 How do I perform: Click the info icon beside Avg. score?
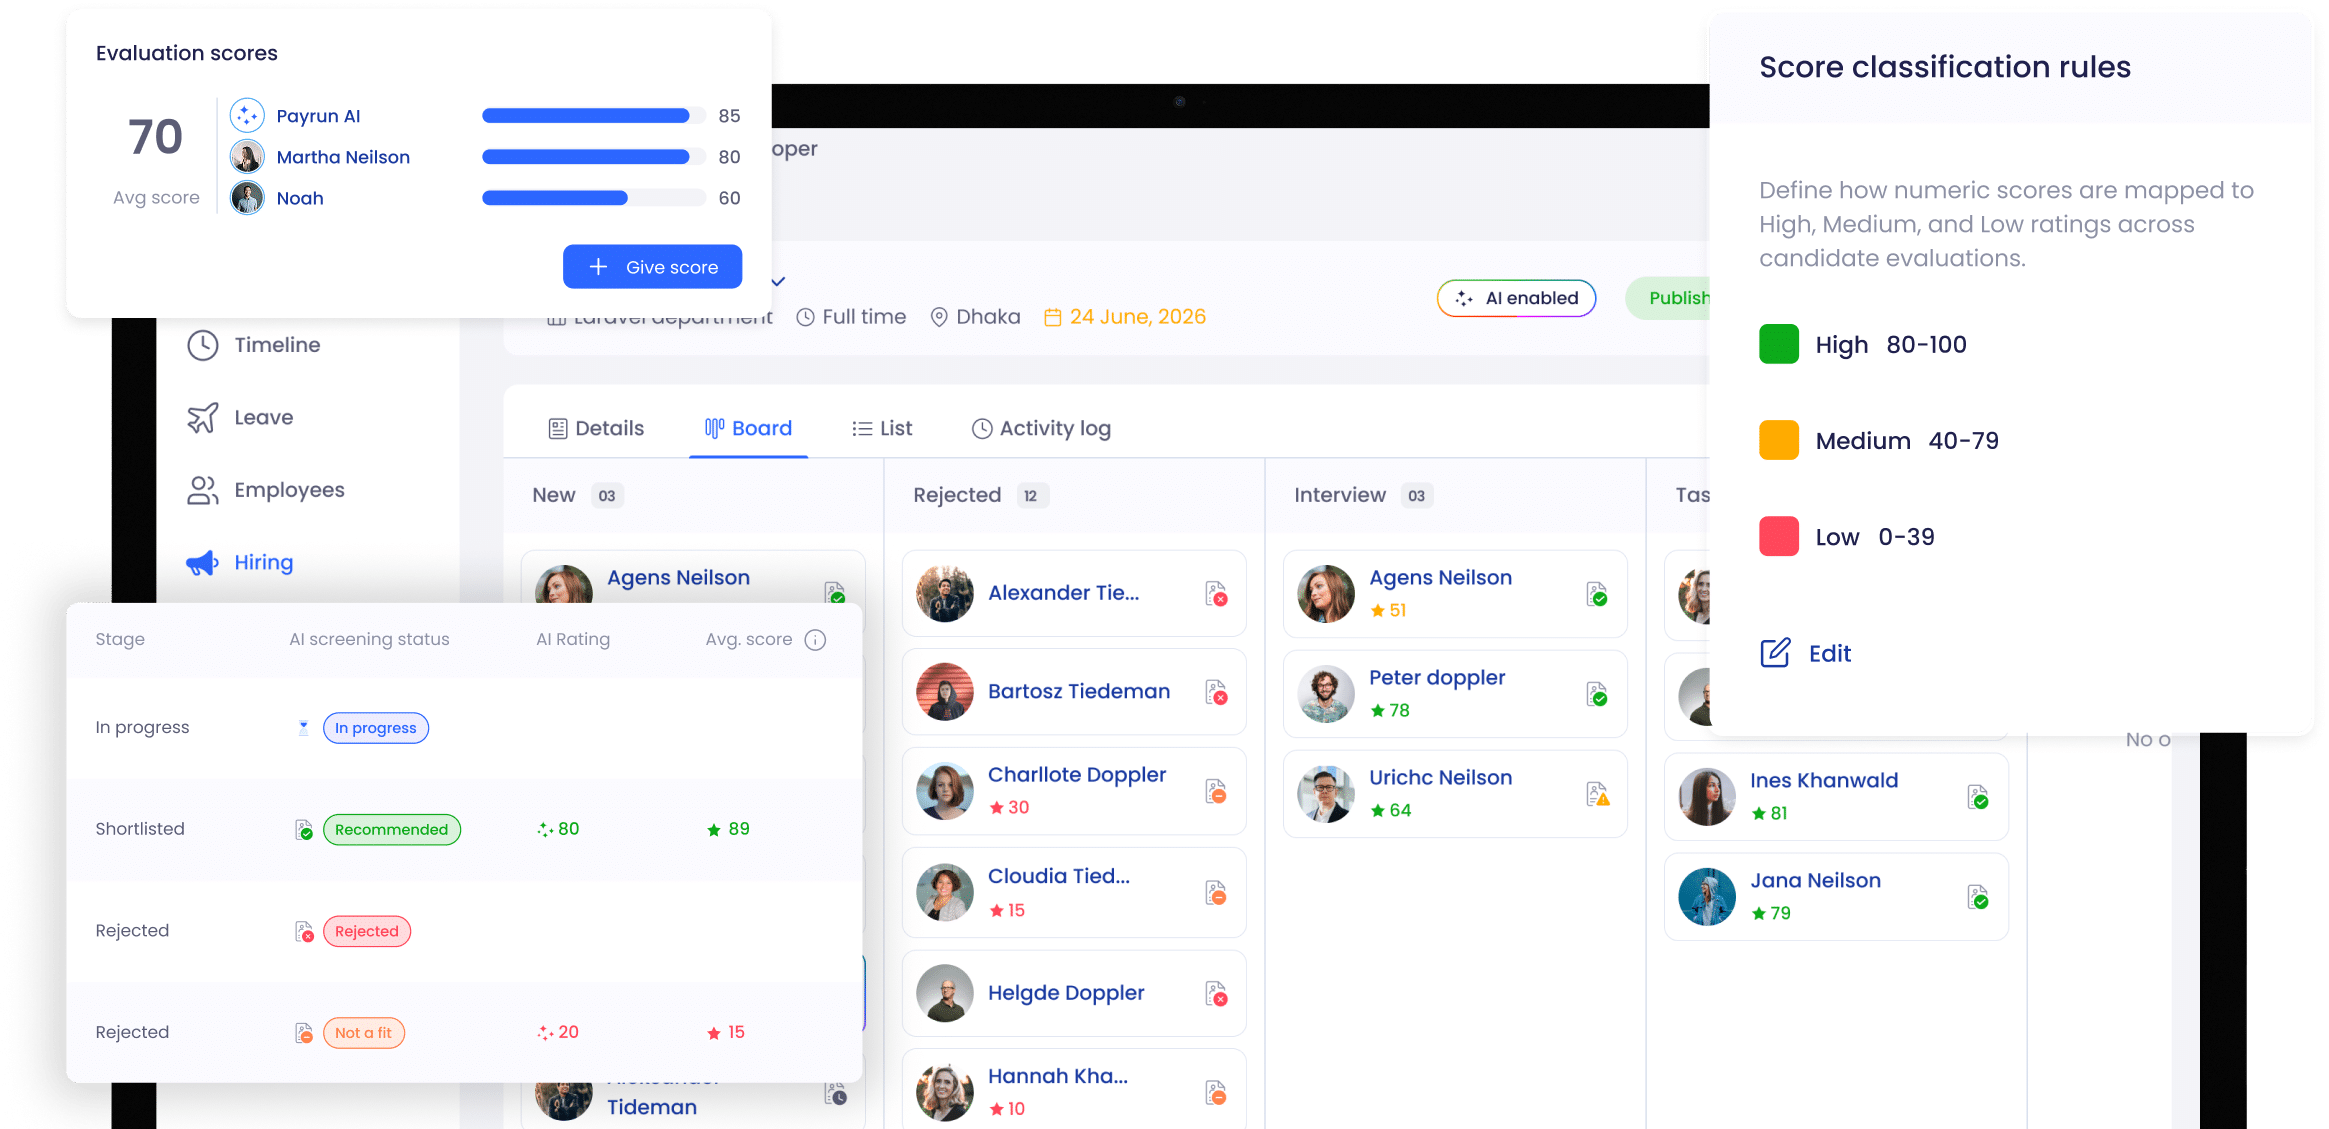point(815,640)
